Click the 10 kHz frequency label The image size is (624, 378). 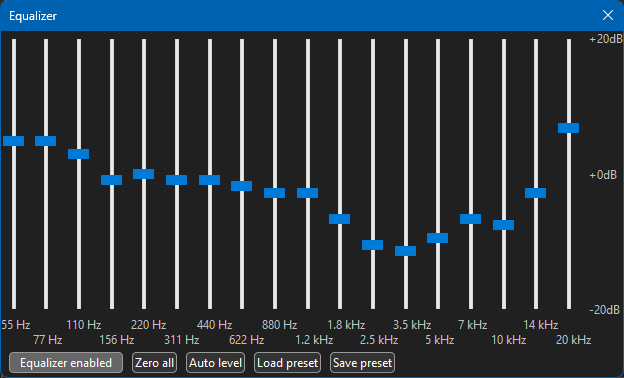click(509, 340)
